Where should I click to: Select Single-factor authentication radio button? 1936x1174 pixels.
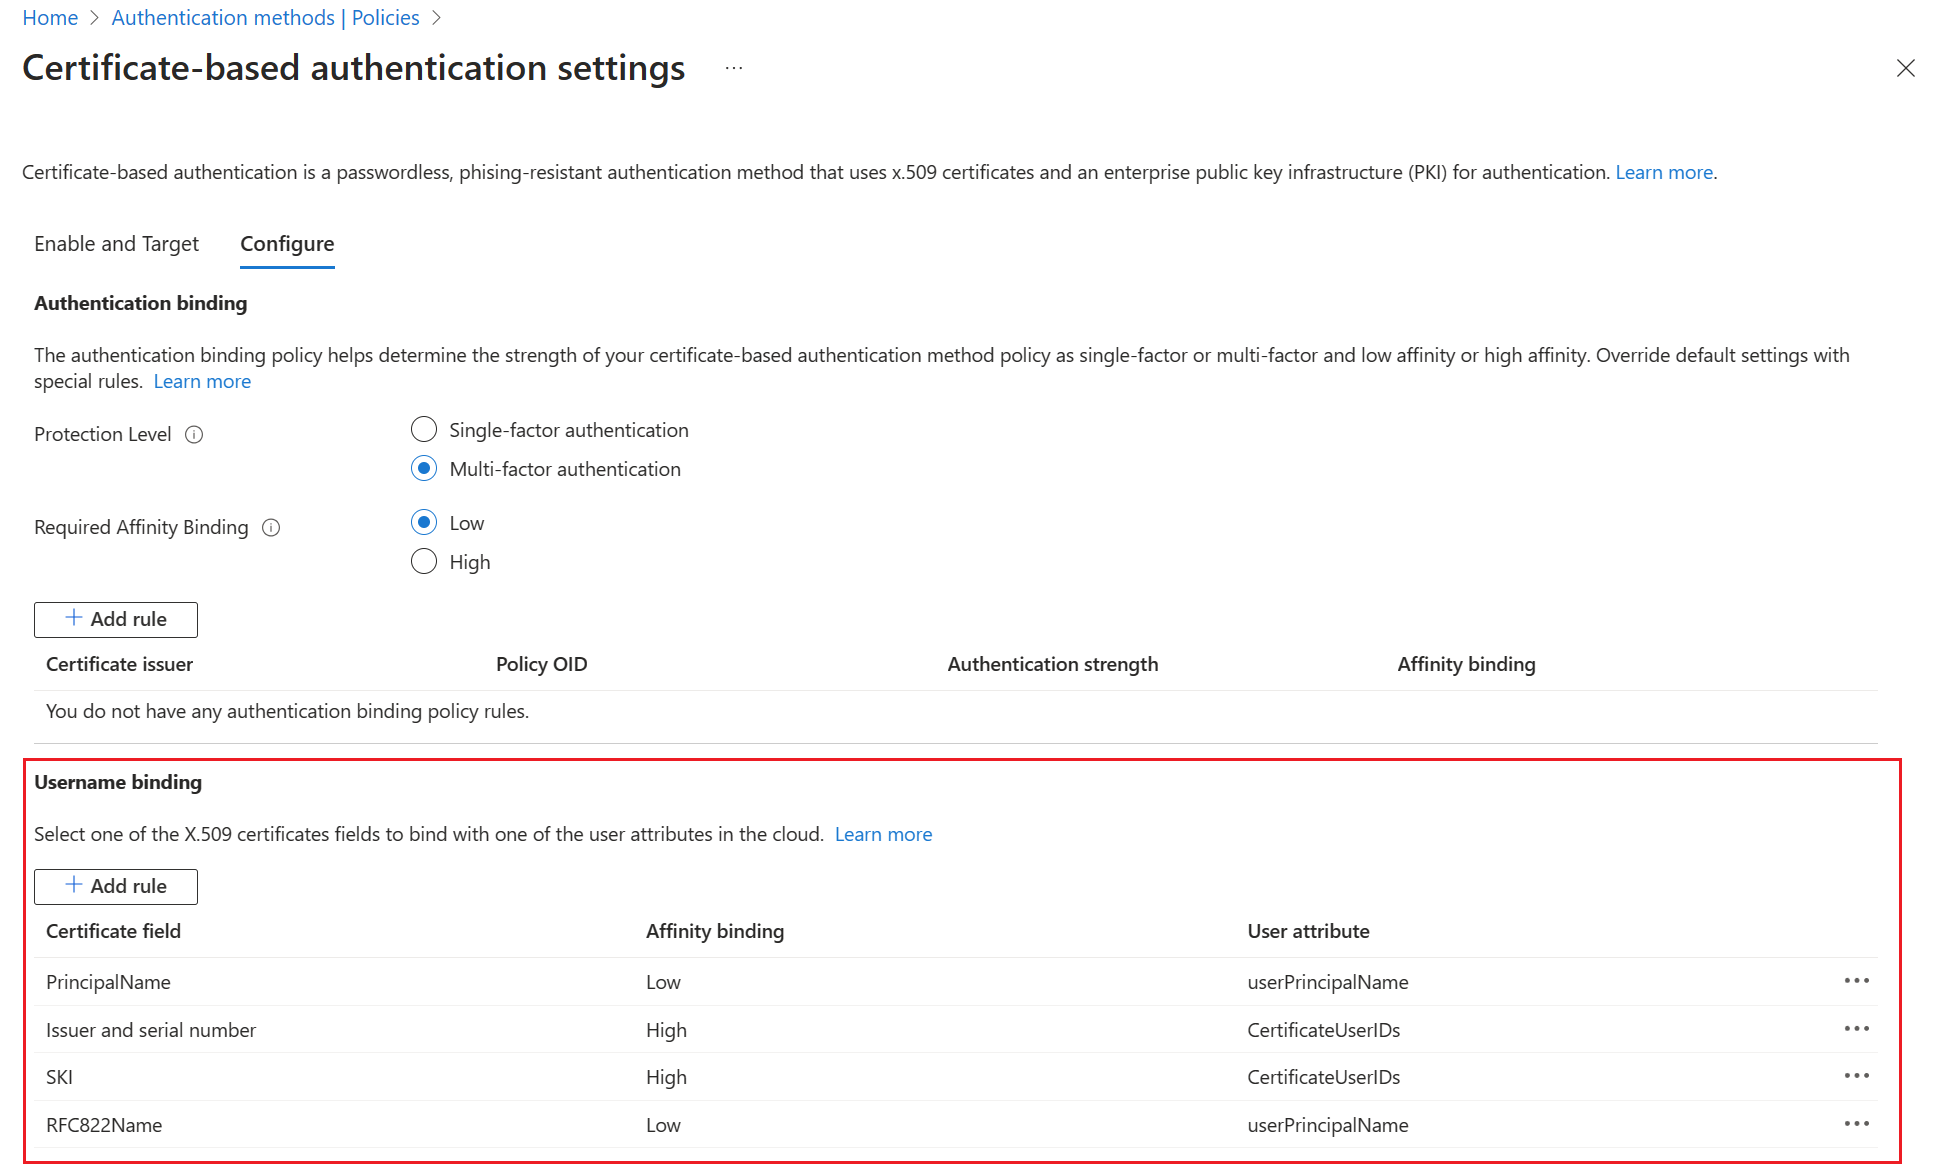coord(425,429)
